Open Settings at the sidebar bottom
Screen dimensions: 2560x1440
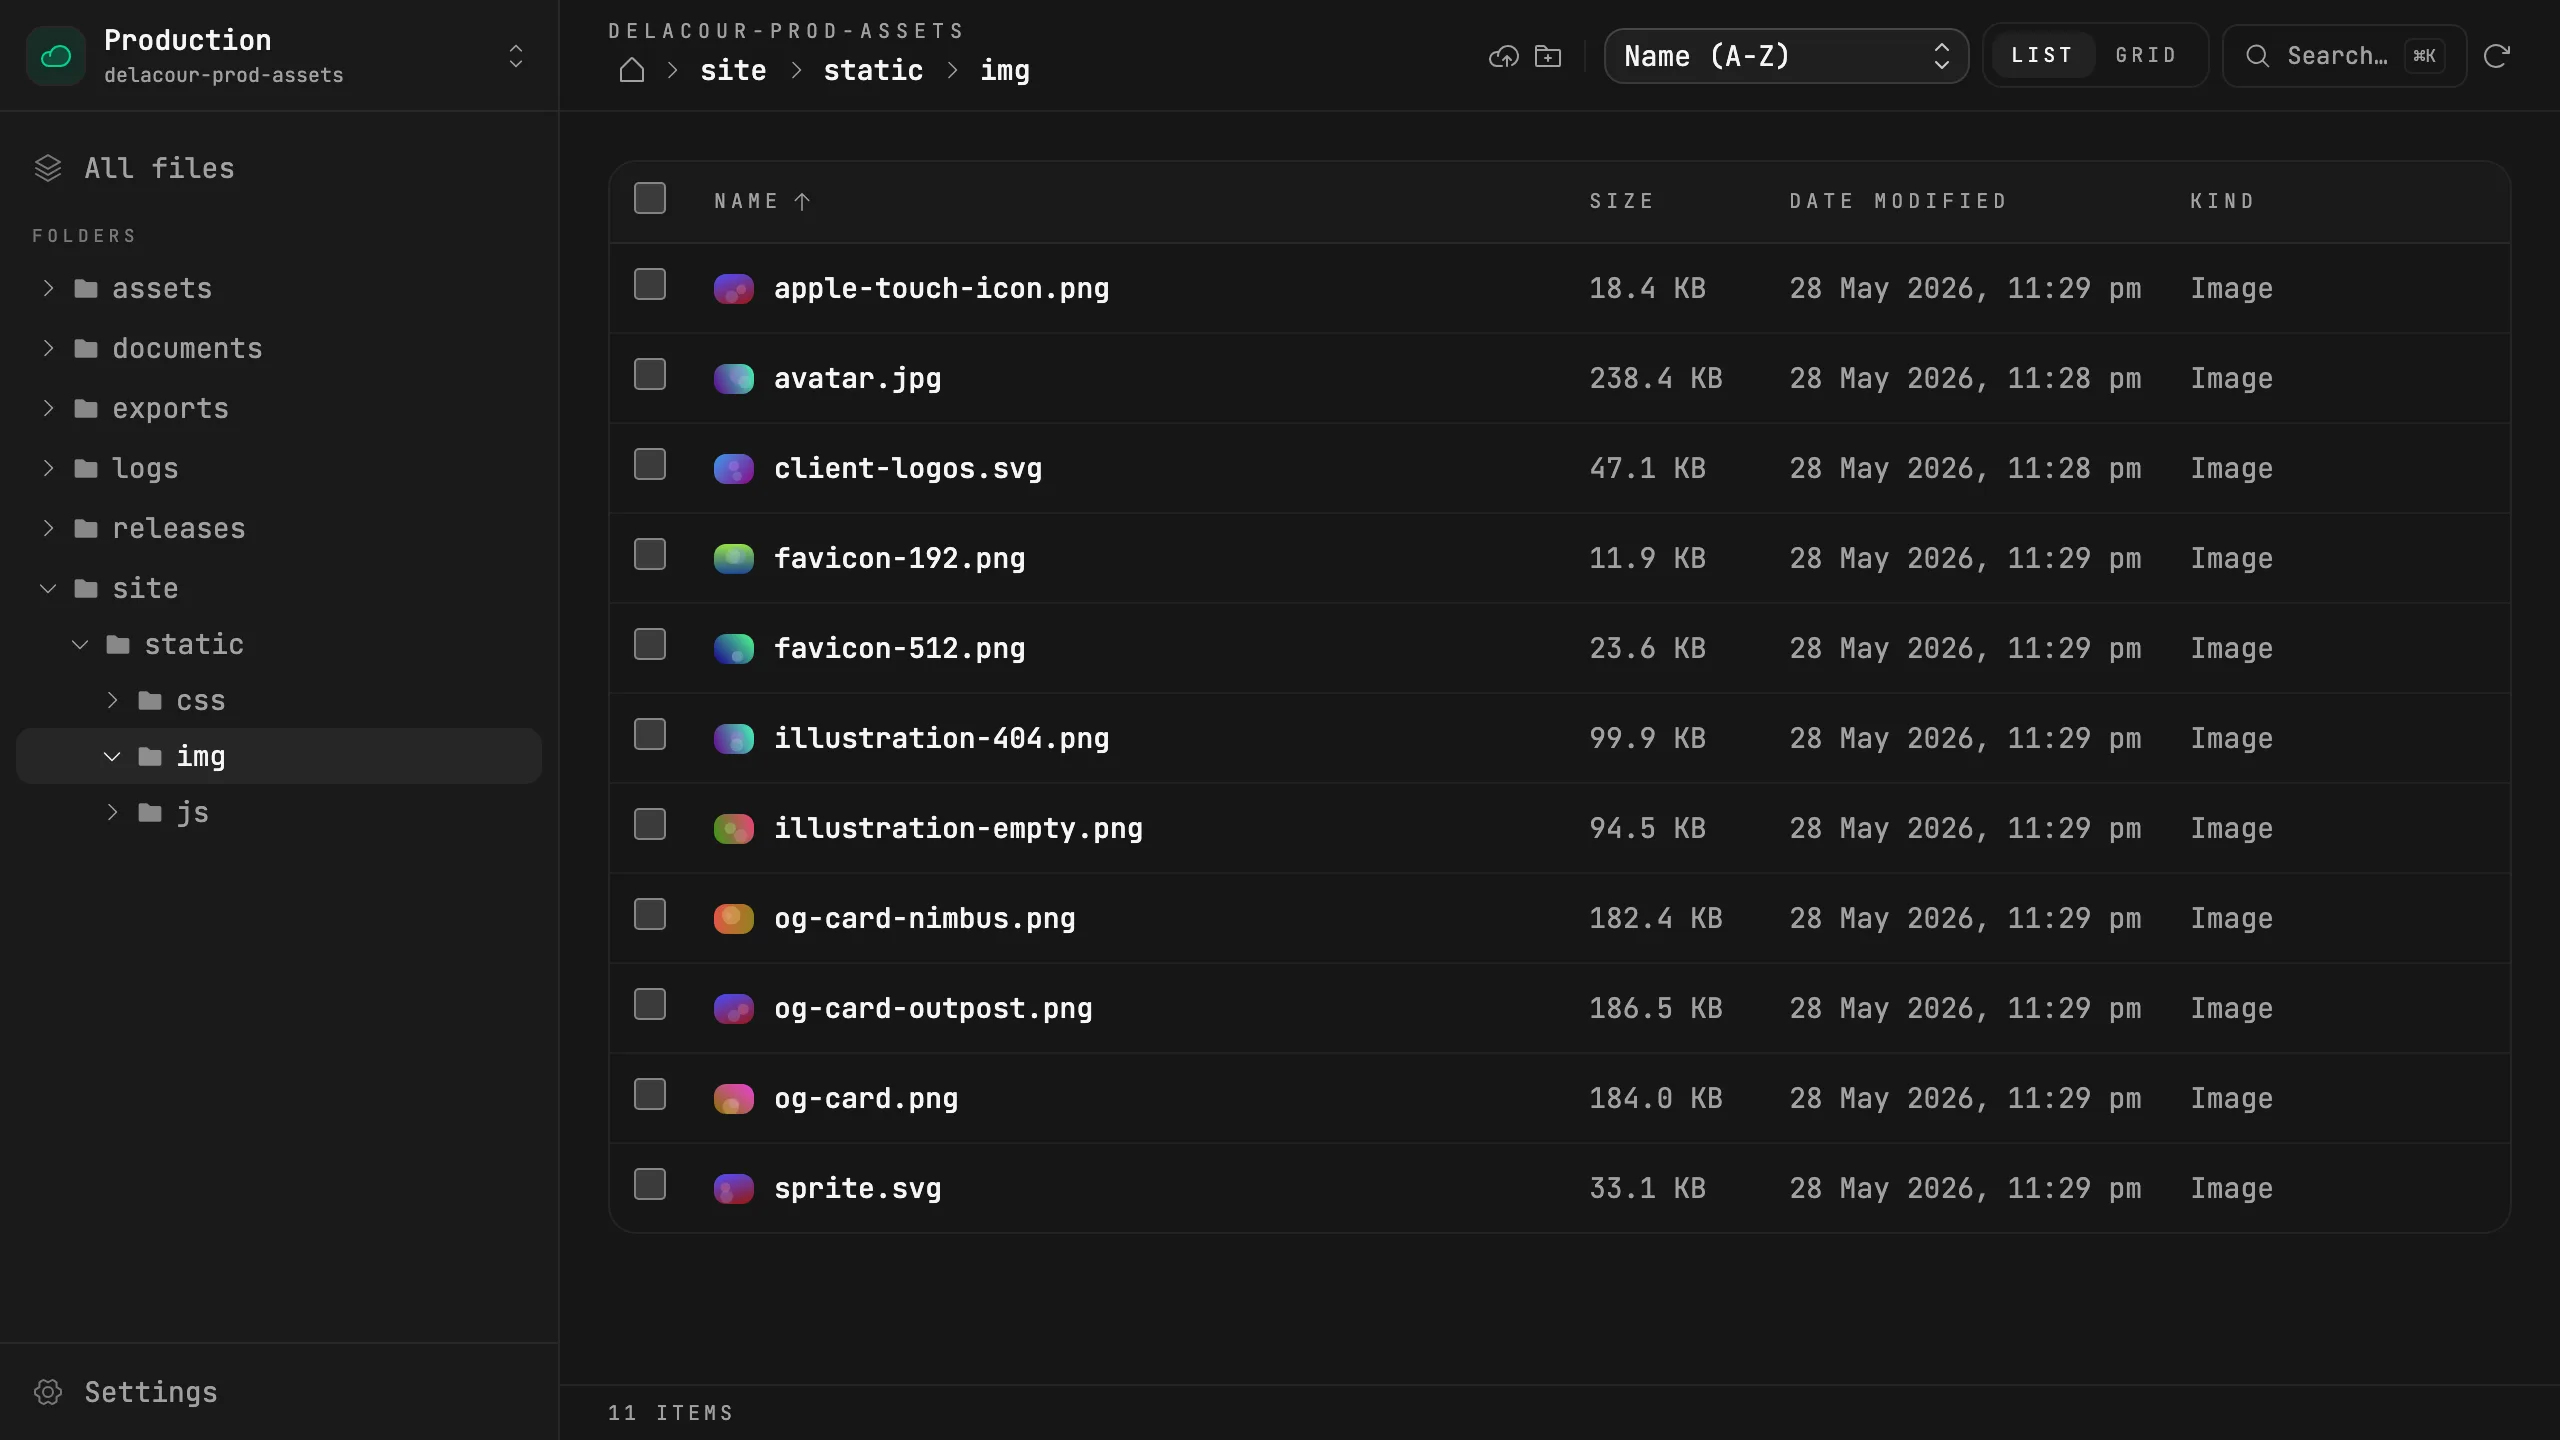(279, 1392)
